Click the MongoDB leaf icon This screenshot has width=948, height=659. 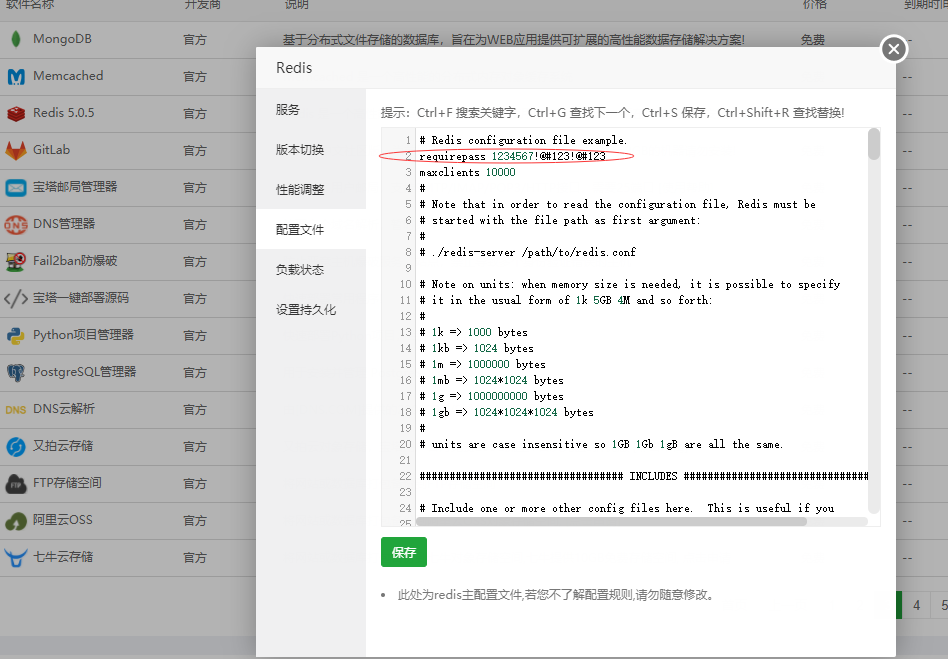(16, 39)
